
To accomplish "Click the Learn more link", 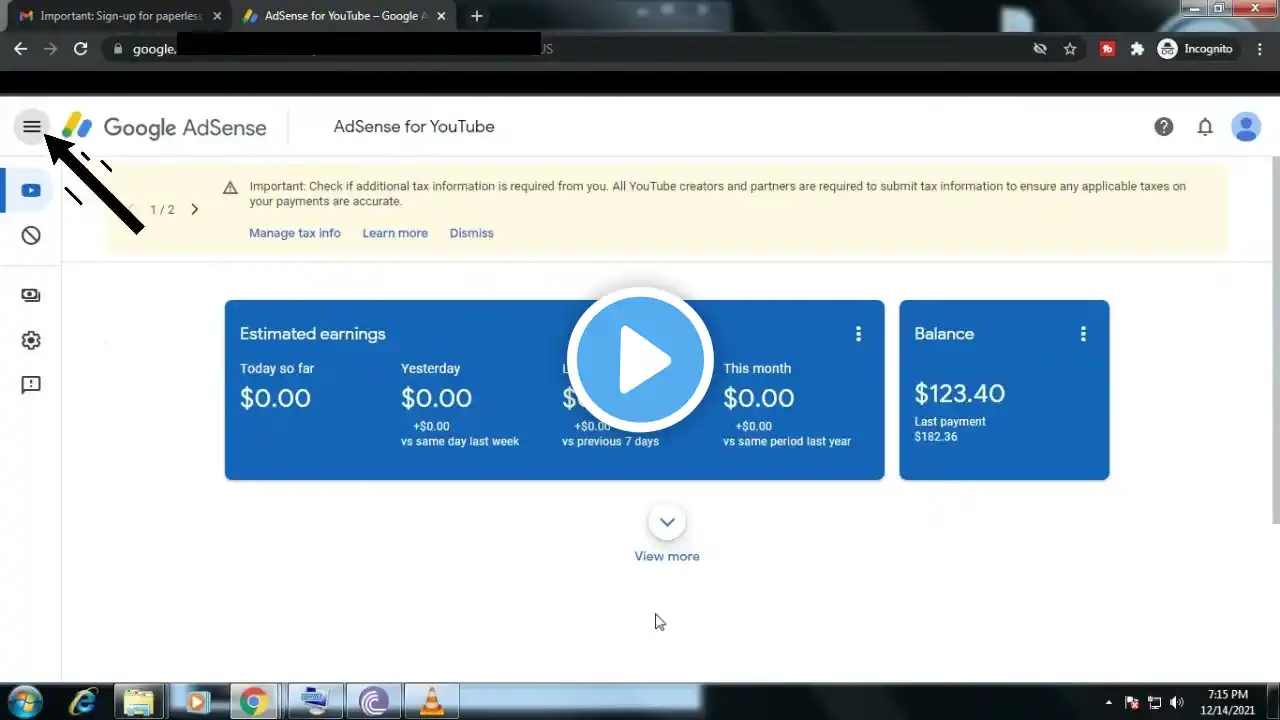I will [395, 233].
